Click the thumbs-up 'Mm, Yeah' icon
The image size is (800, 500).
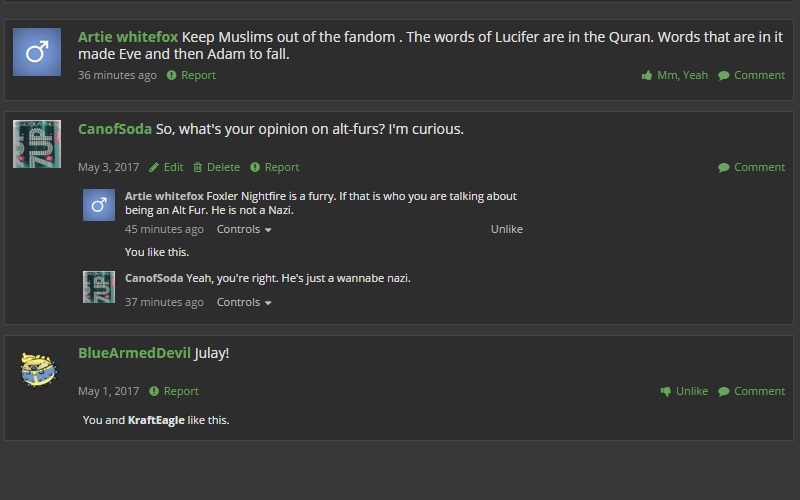point(647,76)
